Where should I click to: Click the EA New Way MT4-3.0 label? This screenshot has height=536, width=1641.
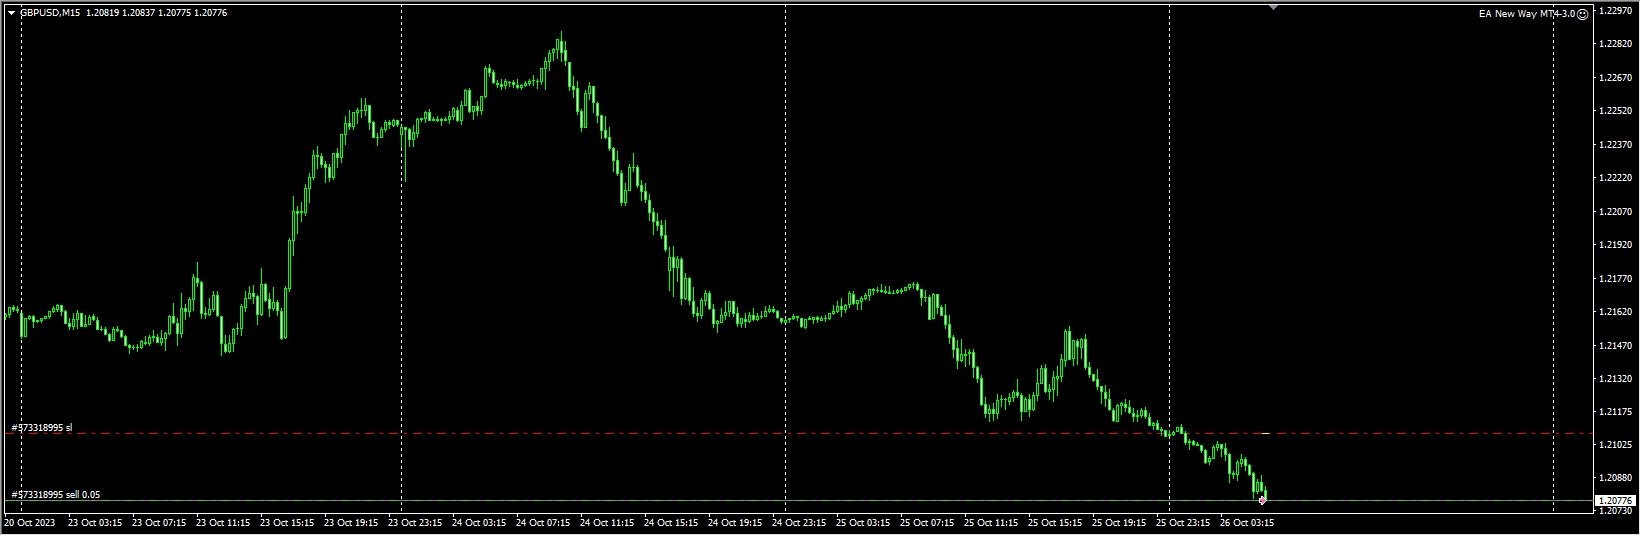click(x=1527, y=14)
